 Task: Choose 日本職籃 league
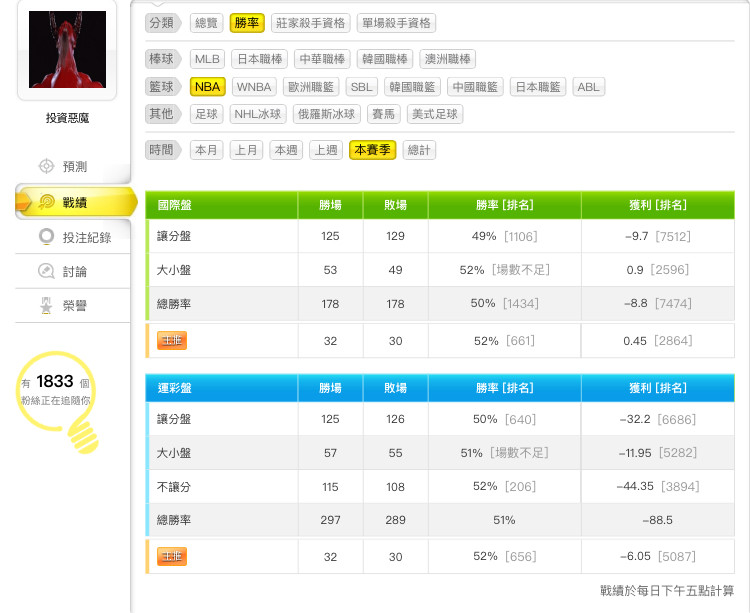click(538, 87)
